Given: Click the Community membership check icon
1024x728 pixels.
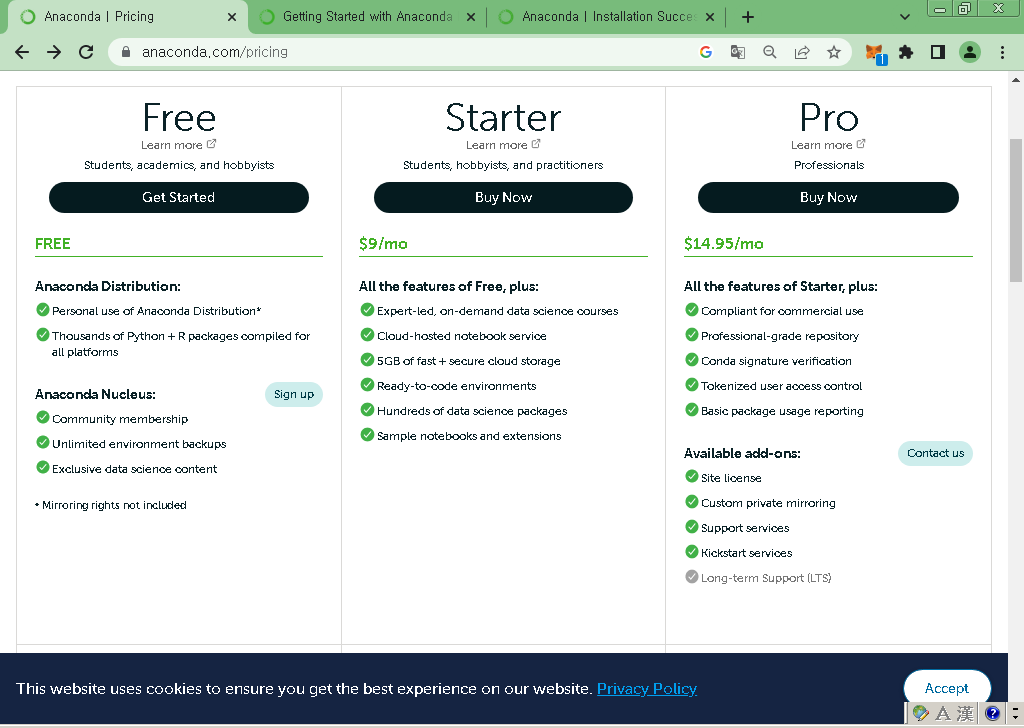Looking at the screenshot, I should pyautogui.click(x=42, y=417).
